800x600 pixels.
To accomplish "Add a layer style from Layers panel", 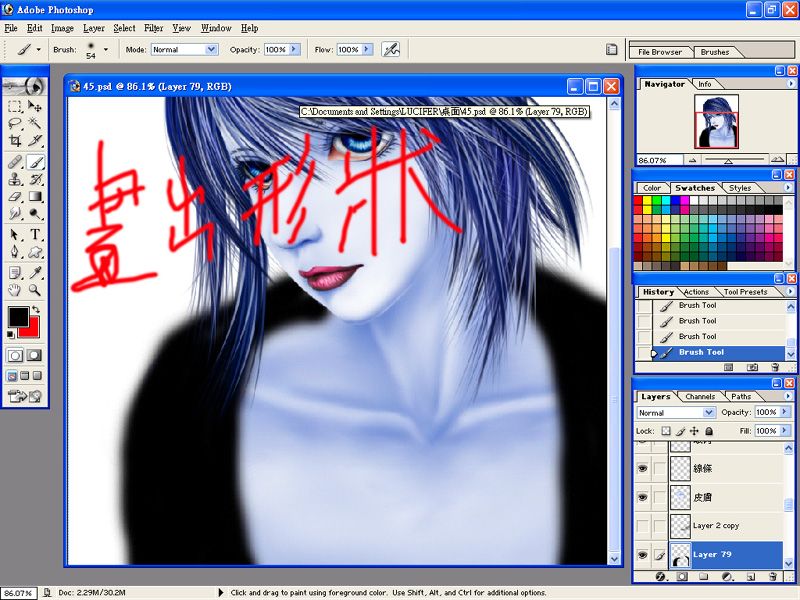I will click(661, 577).
